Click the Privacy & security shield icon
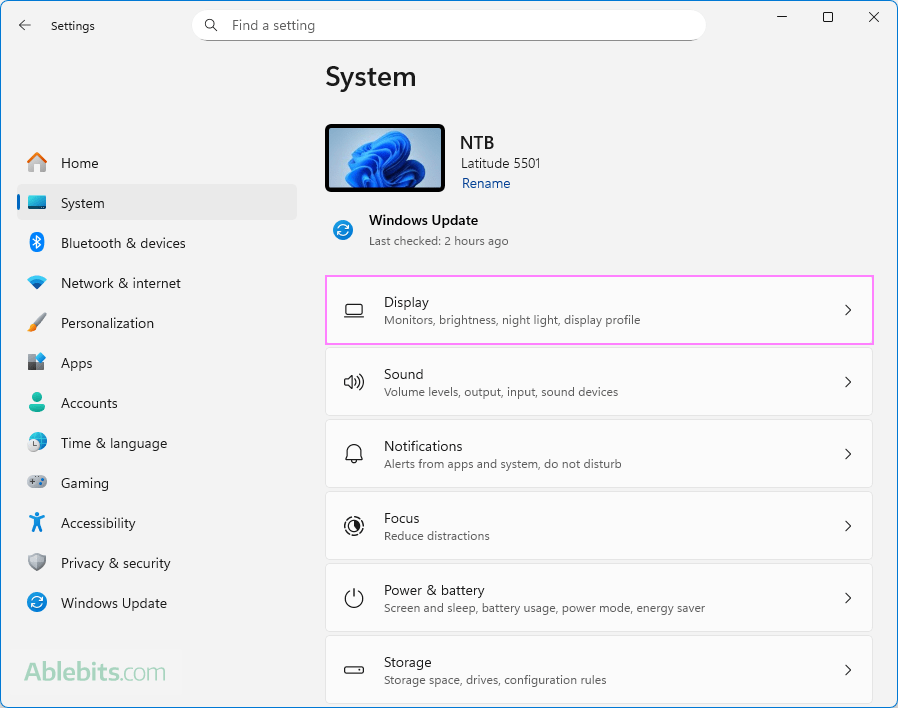The width and height of the screenshot is (898, 708). click(x=37, y=562)
